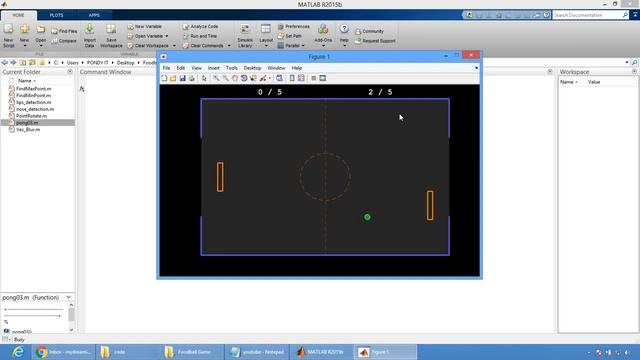Select the Zoom In tool
Viewport: 640px width, 360px height.
[x=216, y=78]
